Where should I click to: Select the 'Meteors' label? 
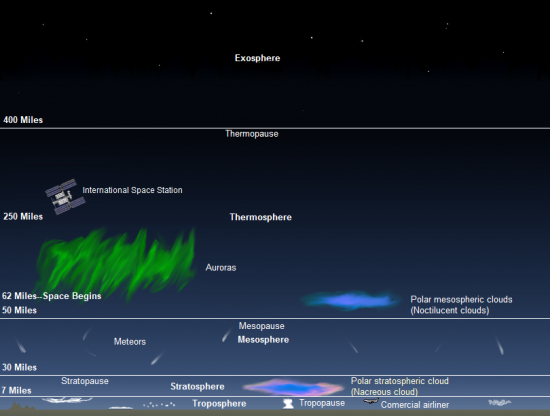[x=130, y=342]
